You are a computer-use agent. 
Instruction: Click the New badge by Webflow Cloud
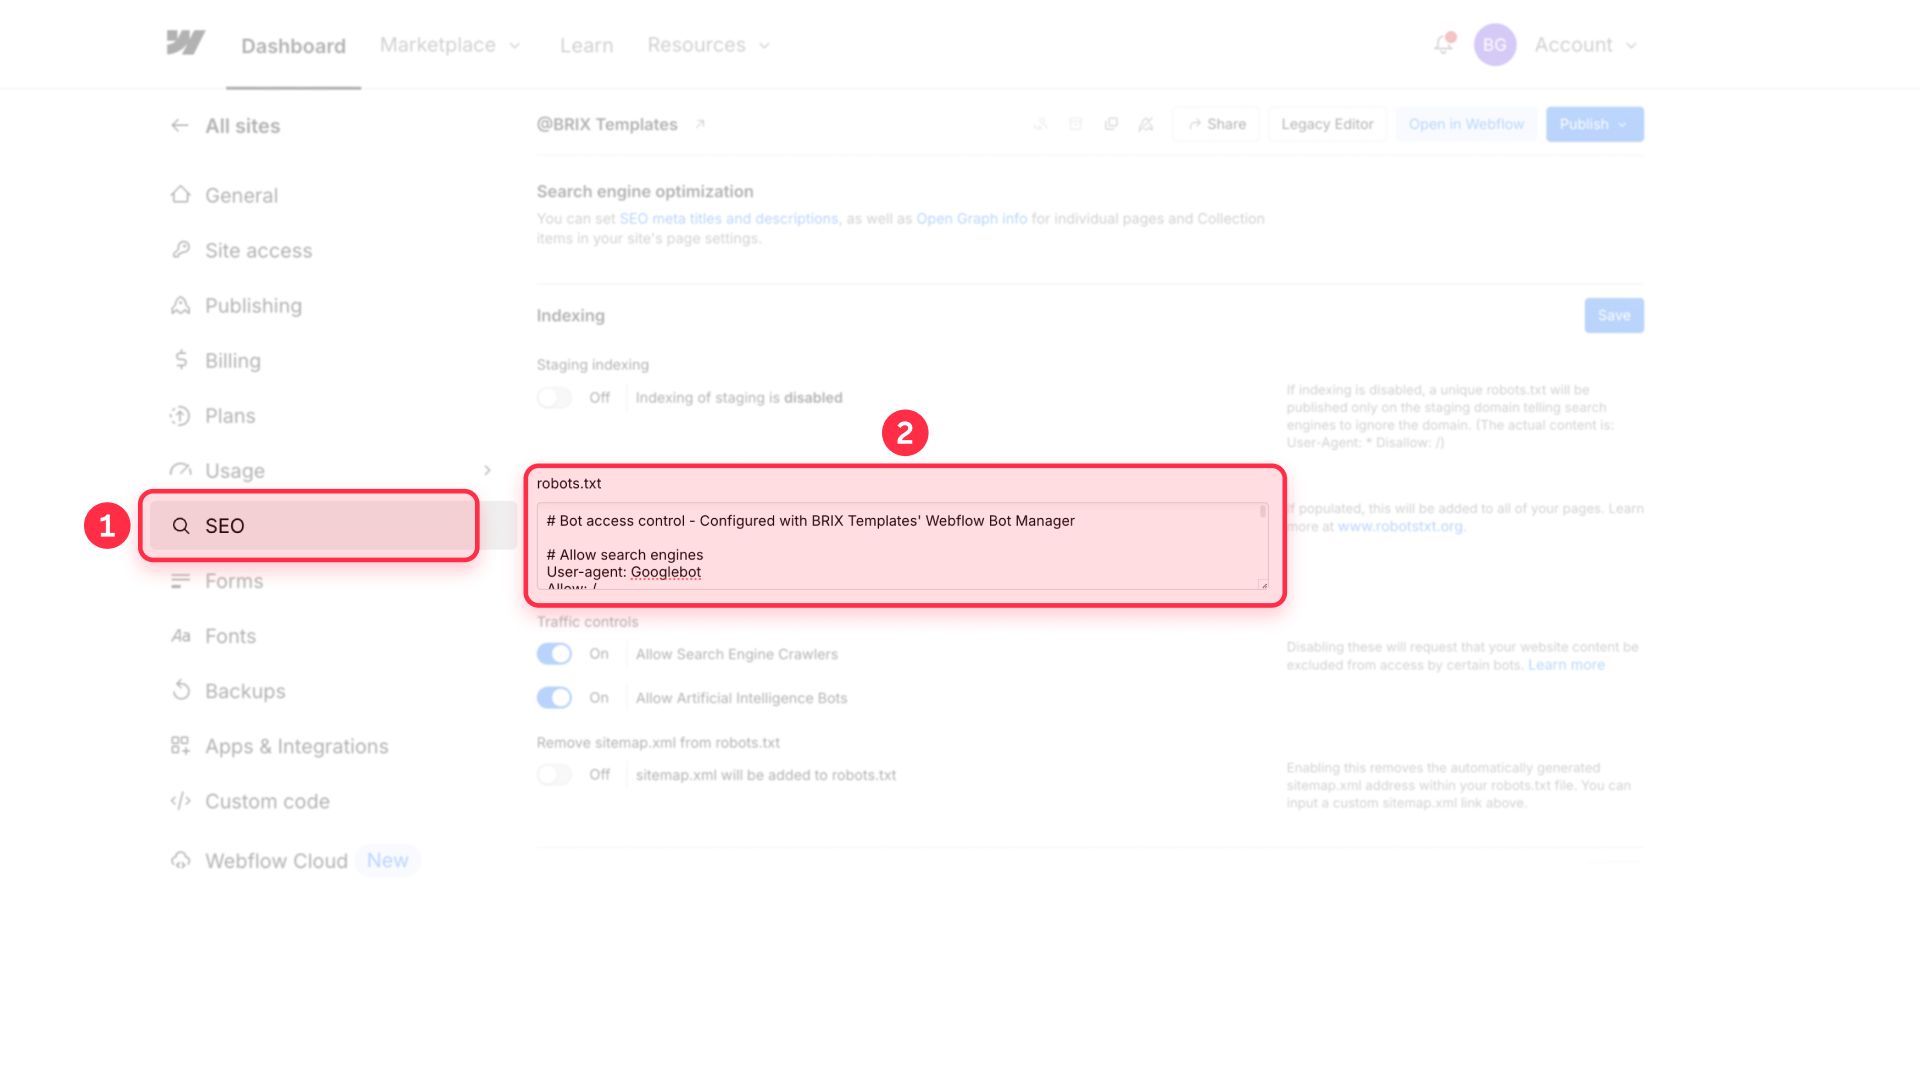tap(387, 860)
